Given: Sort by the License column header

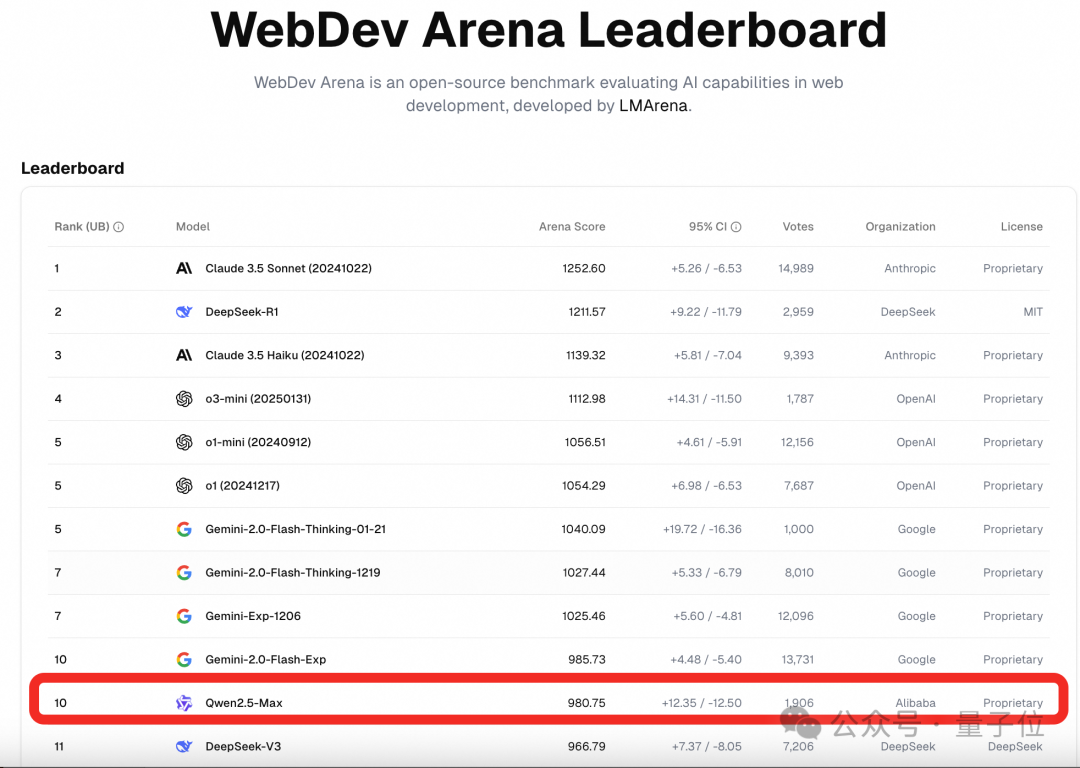Looking at the screenshot, I should (1021, 227).
